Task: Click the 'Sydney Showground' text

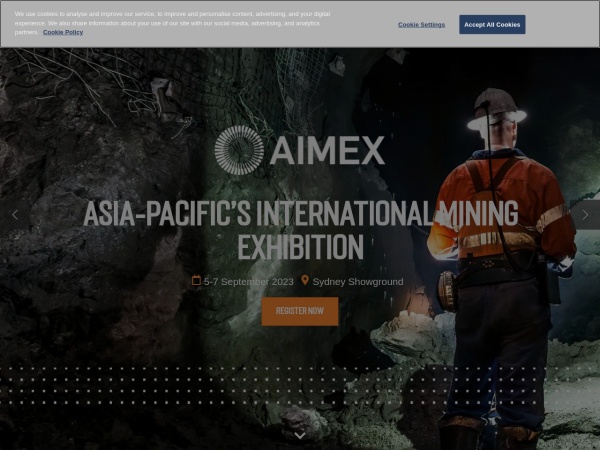Action: coord(358,282)
